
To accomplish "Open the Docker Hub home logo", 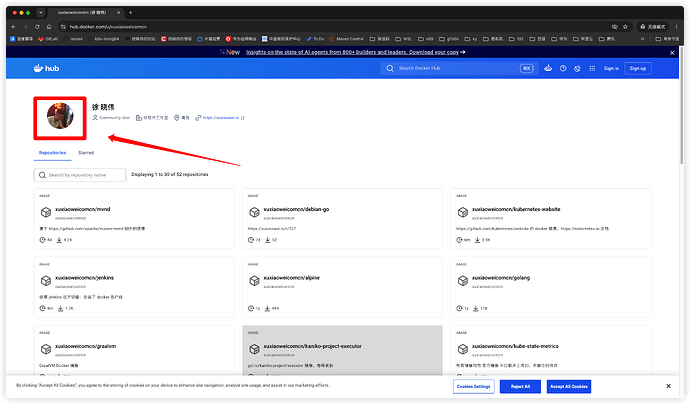I will pos(46,68).
